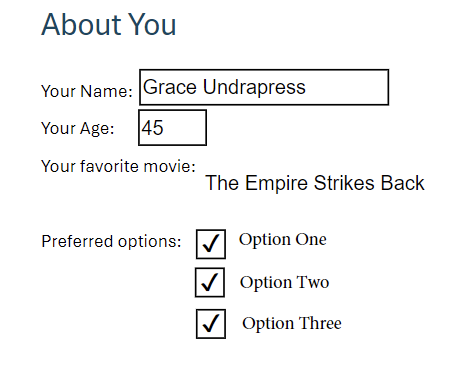Toggle the Option Two checkbox

210,282
